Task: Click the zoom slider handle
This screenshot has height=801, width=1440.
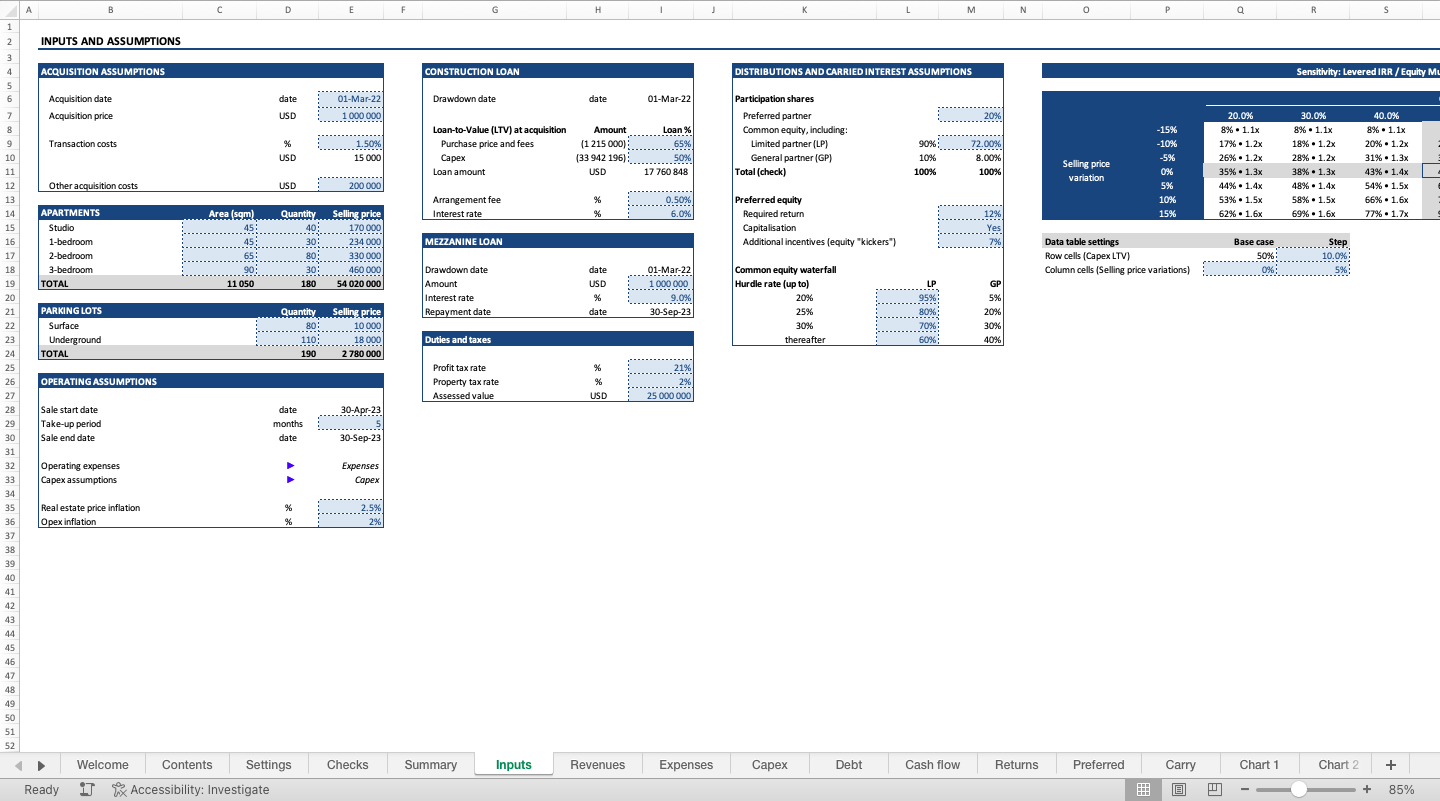Action: [1298, 789]
